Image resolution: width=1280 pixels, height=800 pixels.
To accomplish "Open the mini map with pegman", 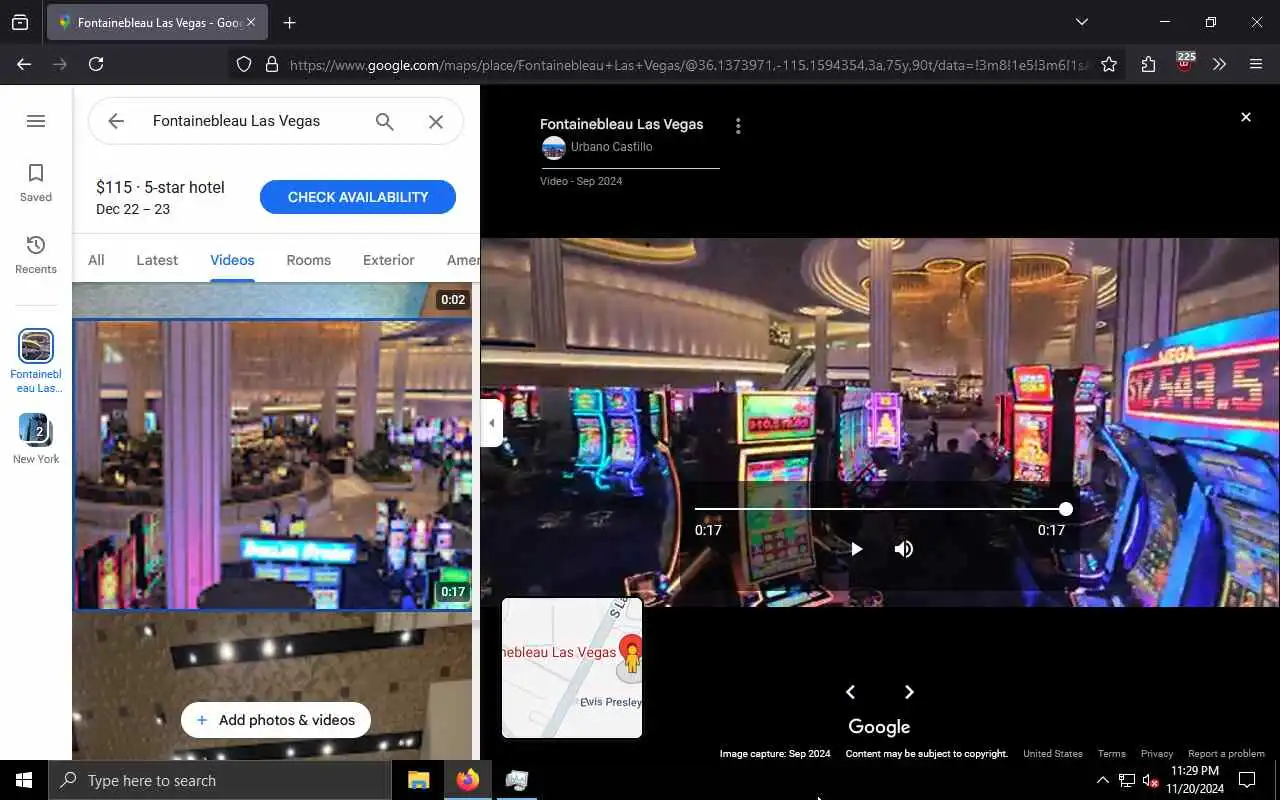I will tap(572, 668).
